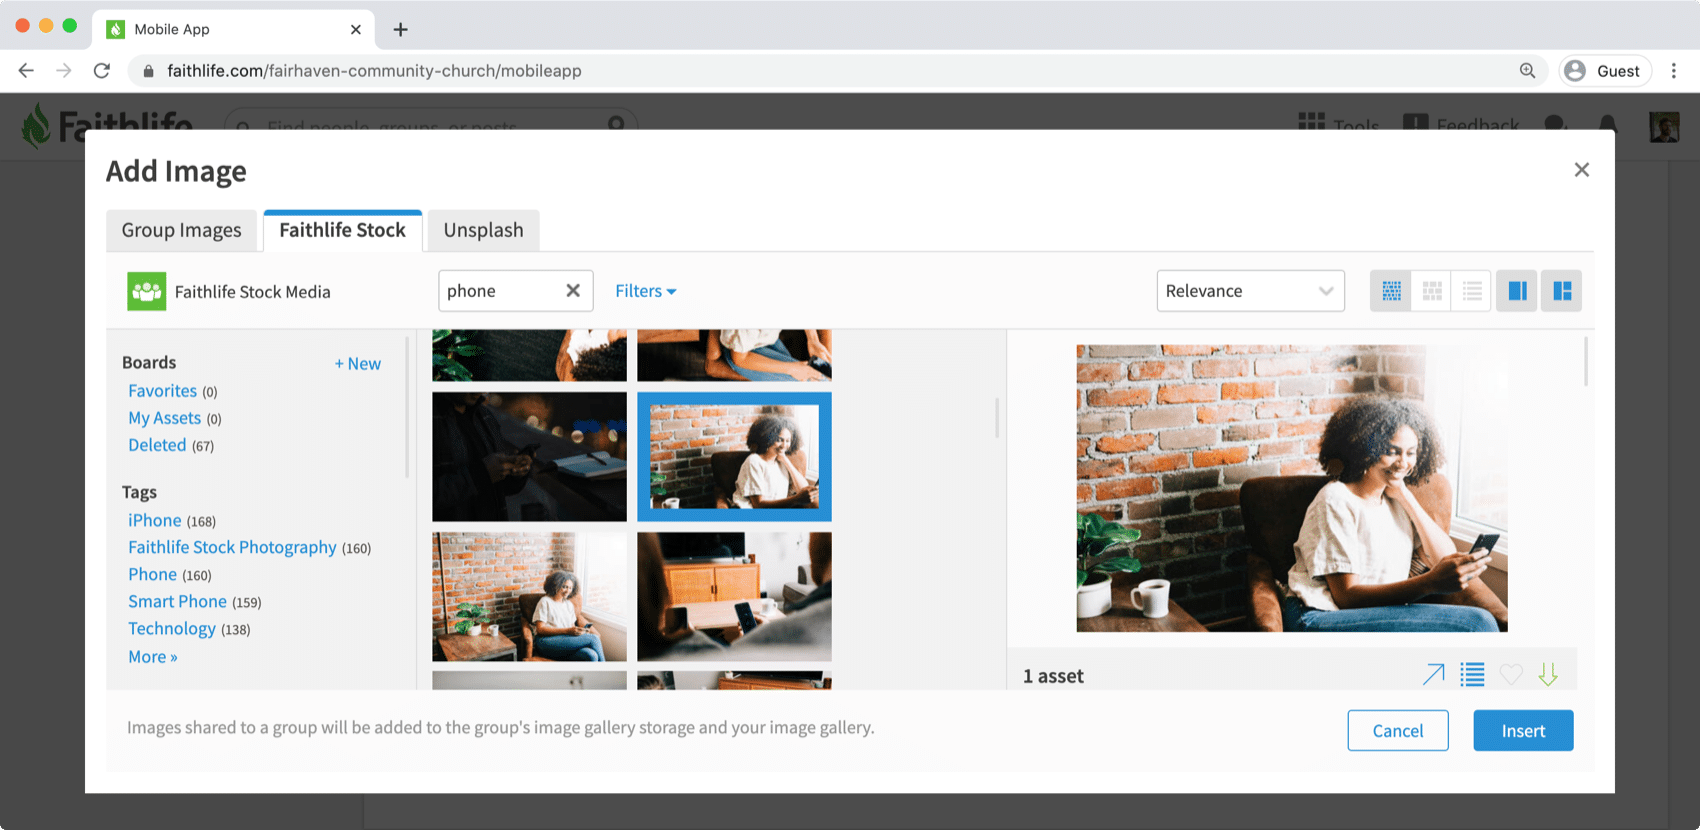Click the Faithlife Stock Media green logo

(x=147, y=291)
